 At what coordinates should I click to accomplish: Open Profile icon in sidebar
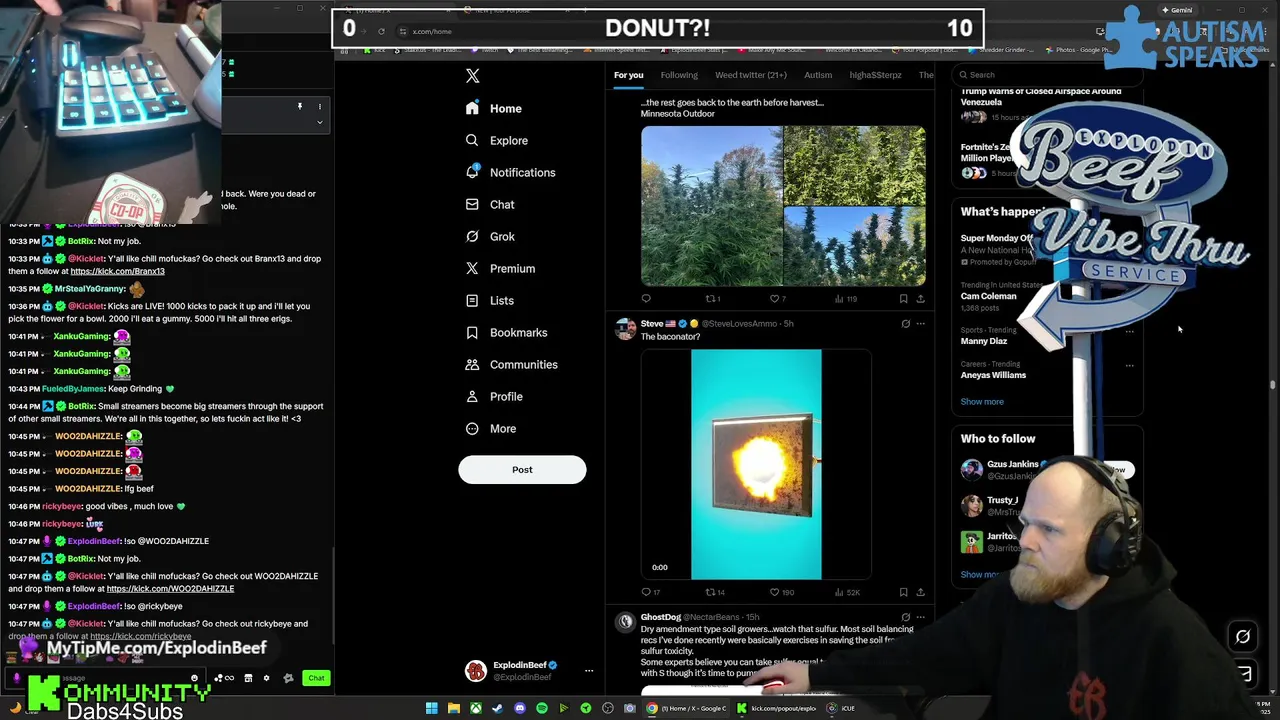point(472,396)
